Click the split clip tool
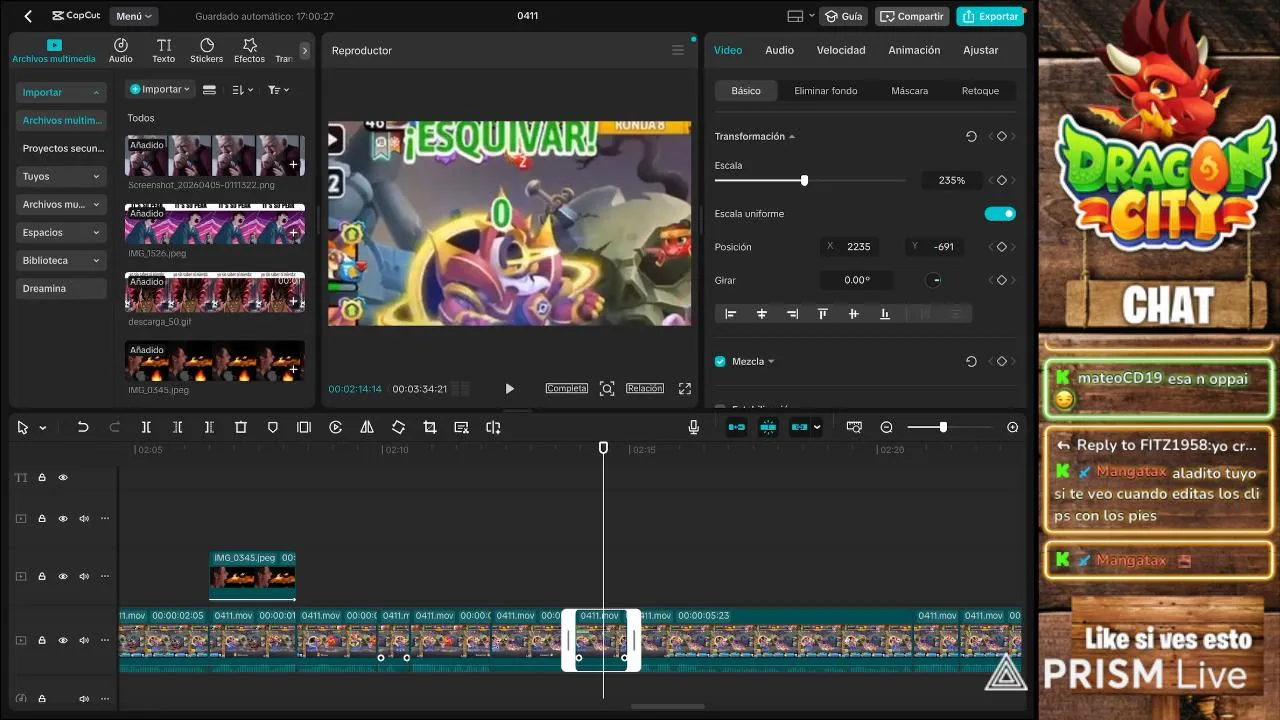The width and height of the screenshot is (1280, 720). pos(146,427)
